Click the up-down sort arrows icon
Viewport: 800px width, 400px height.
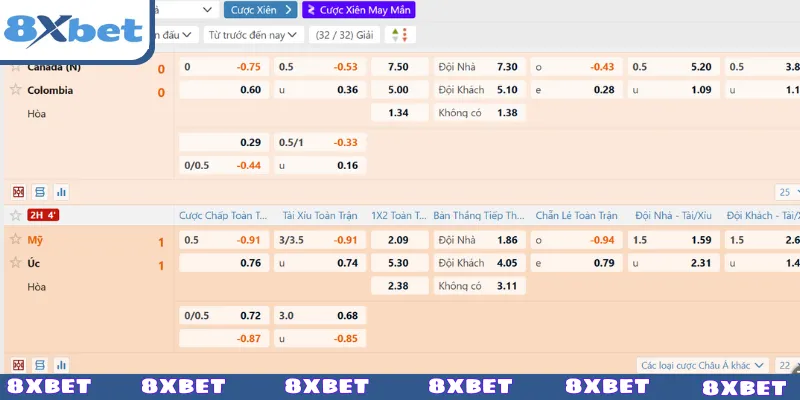coord(400,35)
